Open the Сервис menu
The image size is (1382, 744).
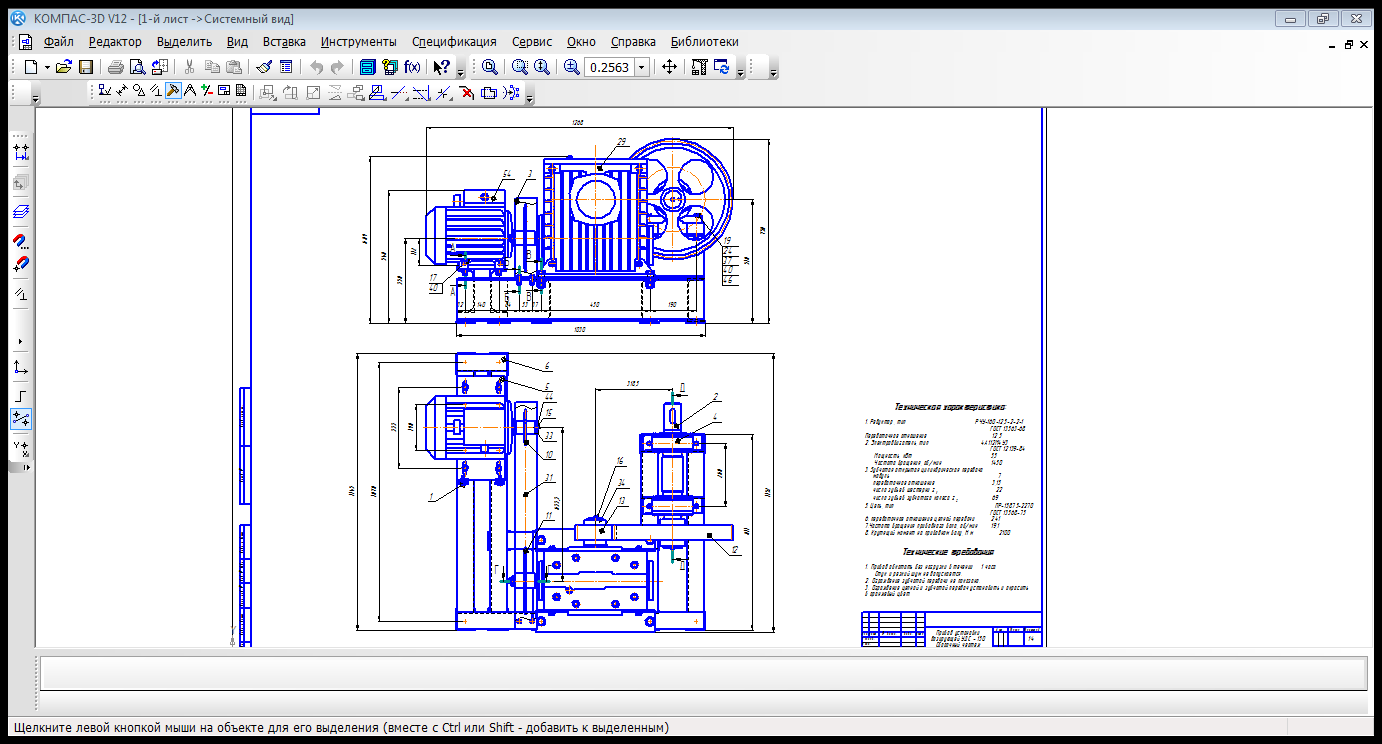(532, 42)
